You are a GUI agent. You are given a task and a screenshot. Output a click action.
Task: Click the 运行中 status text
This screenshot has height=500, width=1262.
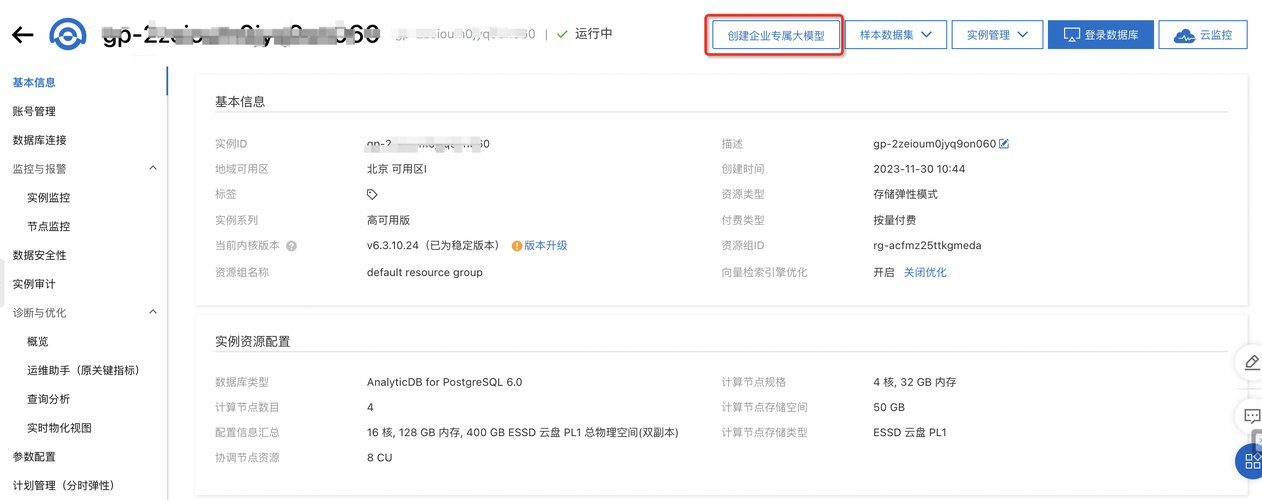click(x=594, y=34)
